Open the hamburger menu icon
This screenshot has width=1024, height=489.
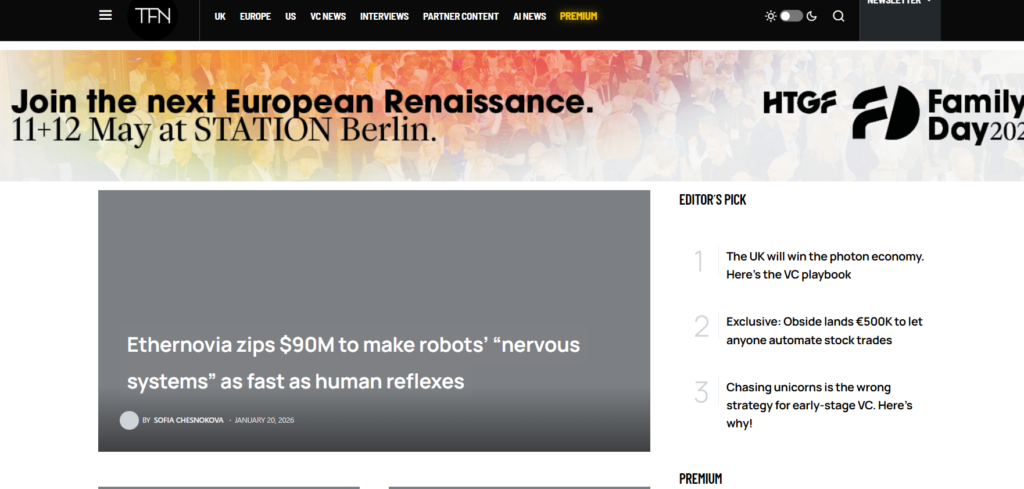(x=105, y=15)
